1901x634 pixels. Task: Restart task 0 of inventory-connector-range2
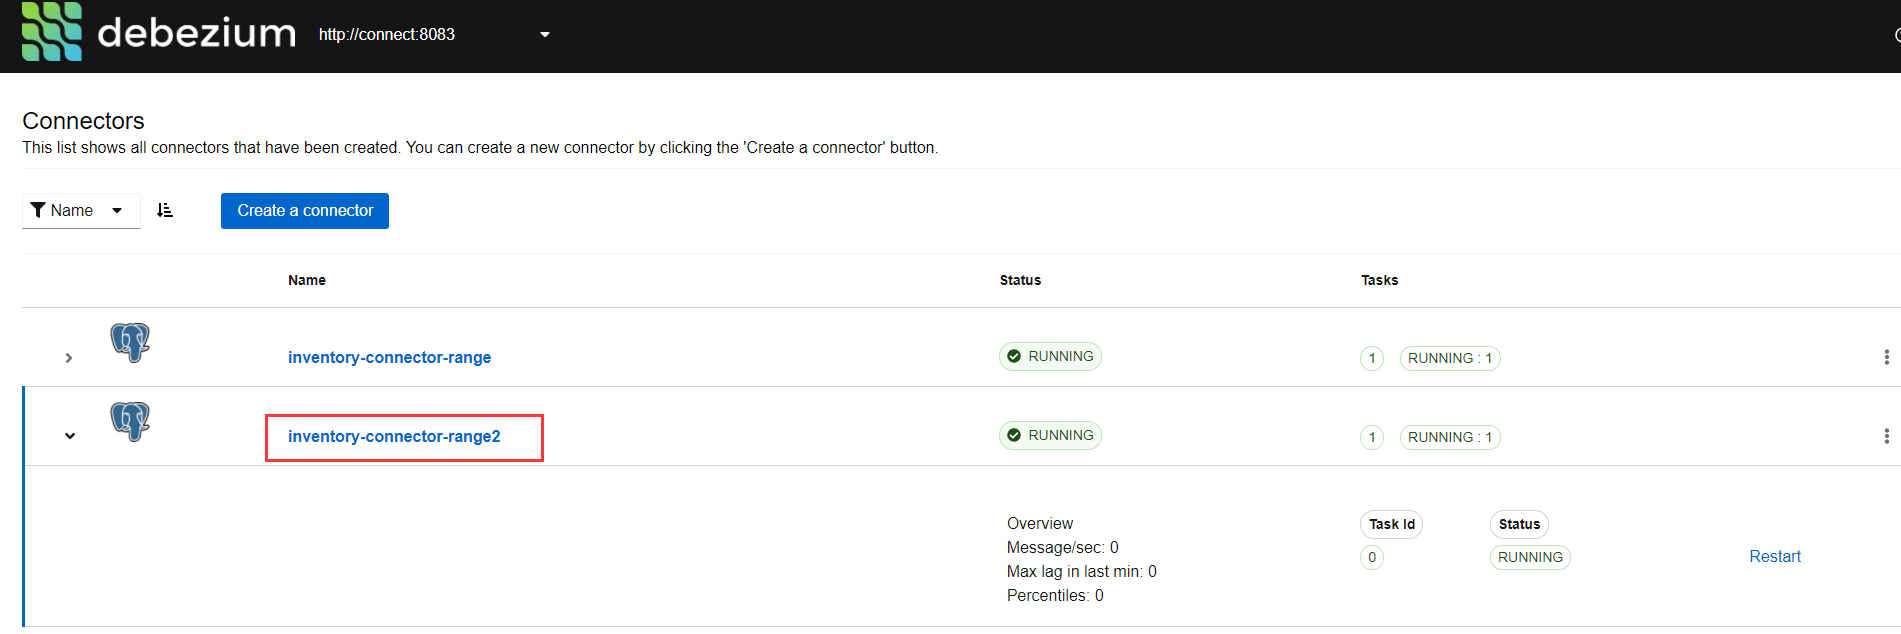coord(1774,556)
